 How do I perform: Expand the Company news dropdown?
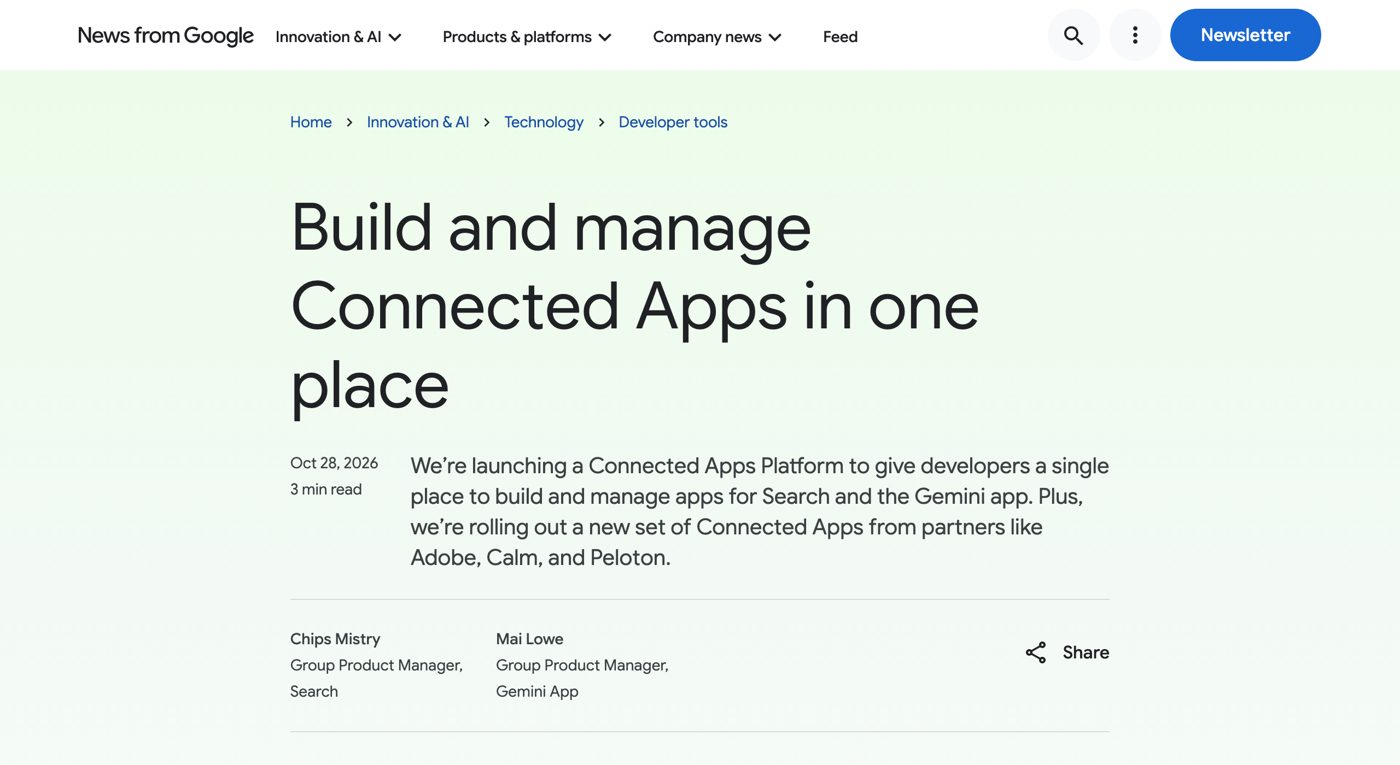click(x=717, y=37)
